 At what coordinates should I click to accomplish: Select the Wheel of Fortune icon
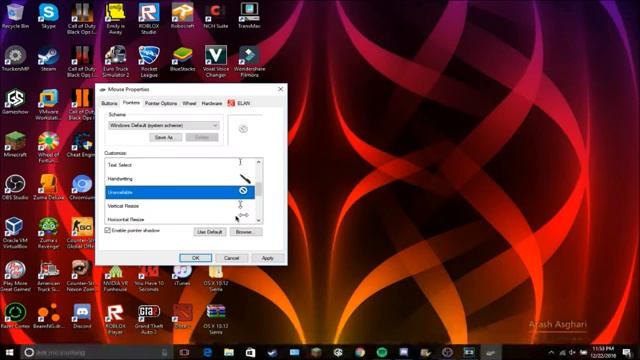(x=49, y=147)
